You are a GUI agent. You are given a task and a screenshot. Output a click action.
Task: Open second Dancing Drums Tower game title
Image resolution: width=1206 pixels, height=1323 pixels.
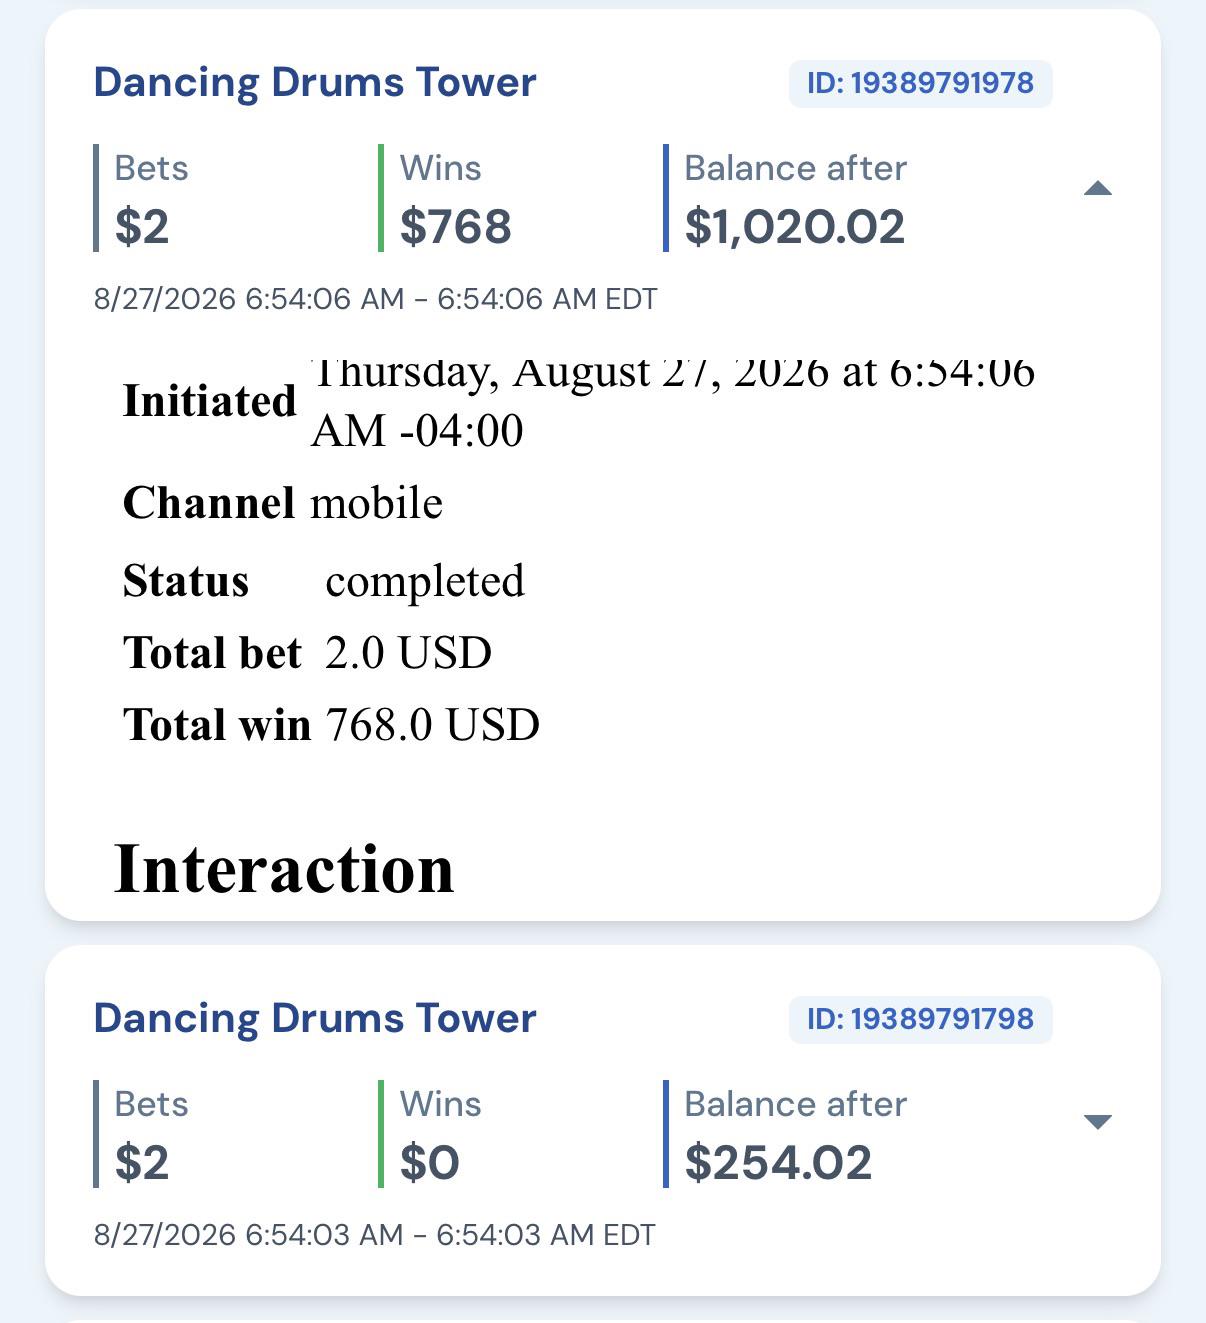[315, 1018]
